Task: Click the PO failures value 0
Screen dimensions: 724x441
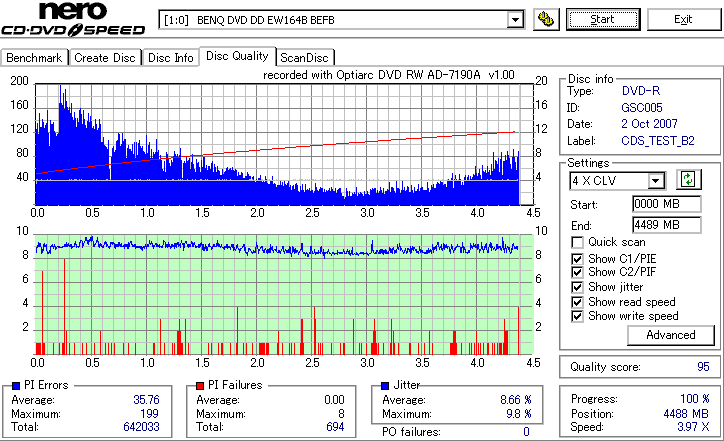Action: [526, 432]
